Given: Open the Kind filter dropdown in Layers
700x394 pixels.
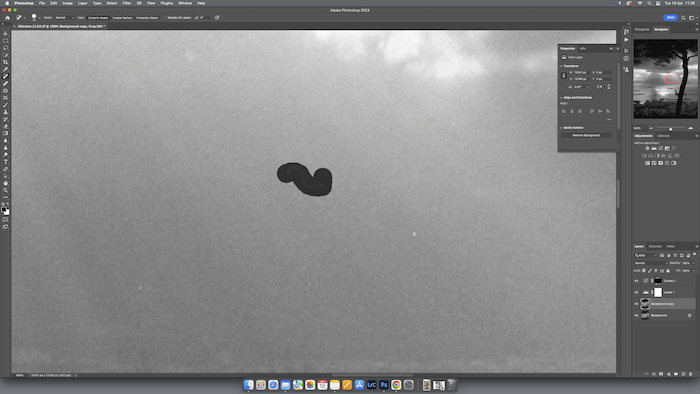Looking at the screenshot, I should 646,256.
